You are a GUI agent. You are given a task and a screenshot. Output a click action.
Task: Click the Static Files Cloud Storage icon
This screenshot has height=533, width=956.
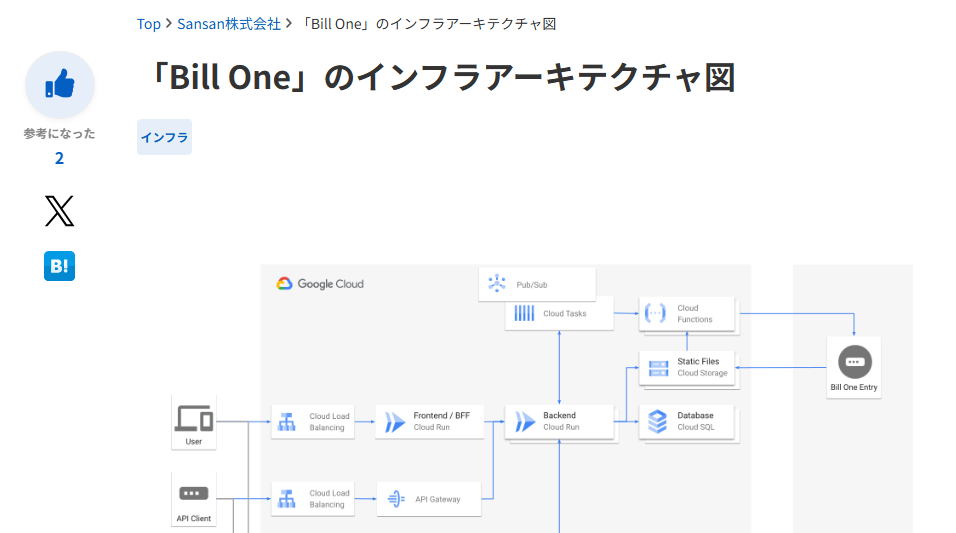[x=658, y=368]
